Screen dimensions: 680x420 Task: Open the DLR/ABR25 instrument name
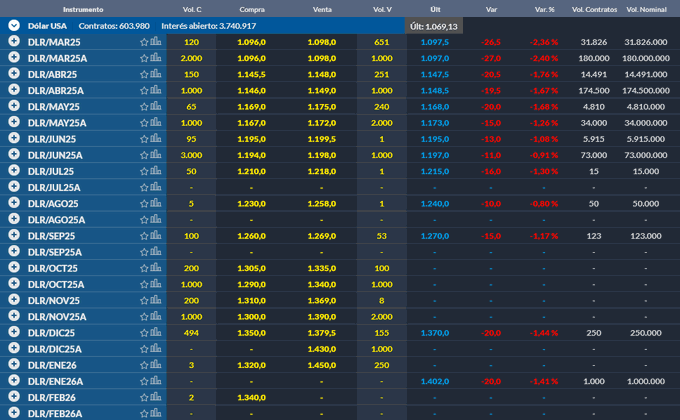(x=52, y=75)
